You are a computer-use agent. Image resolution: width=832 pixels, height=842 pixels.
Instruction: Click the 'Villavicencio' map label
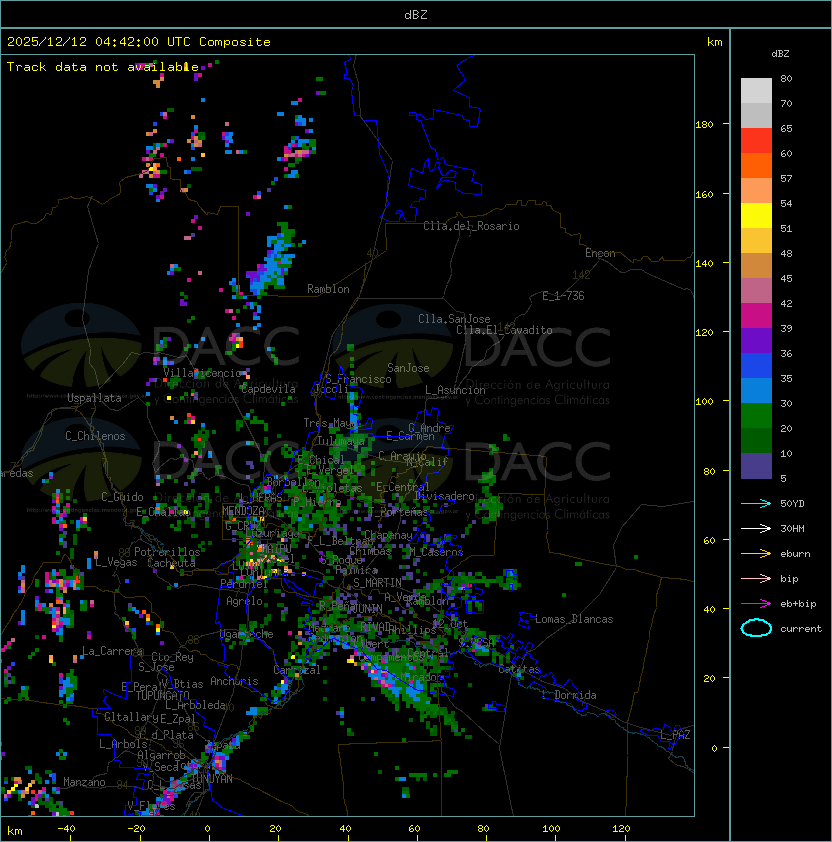point(202,373)
